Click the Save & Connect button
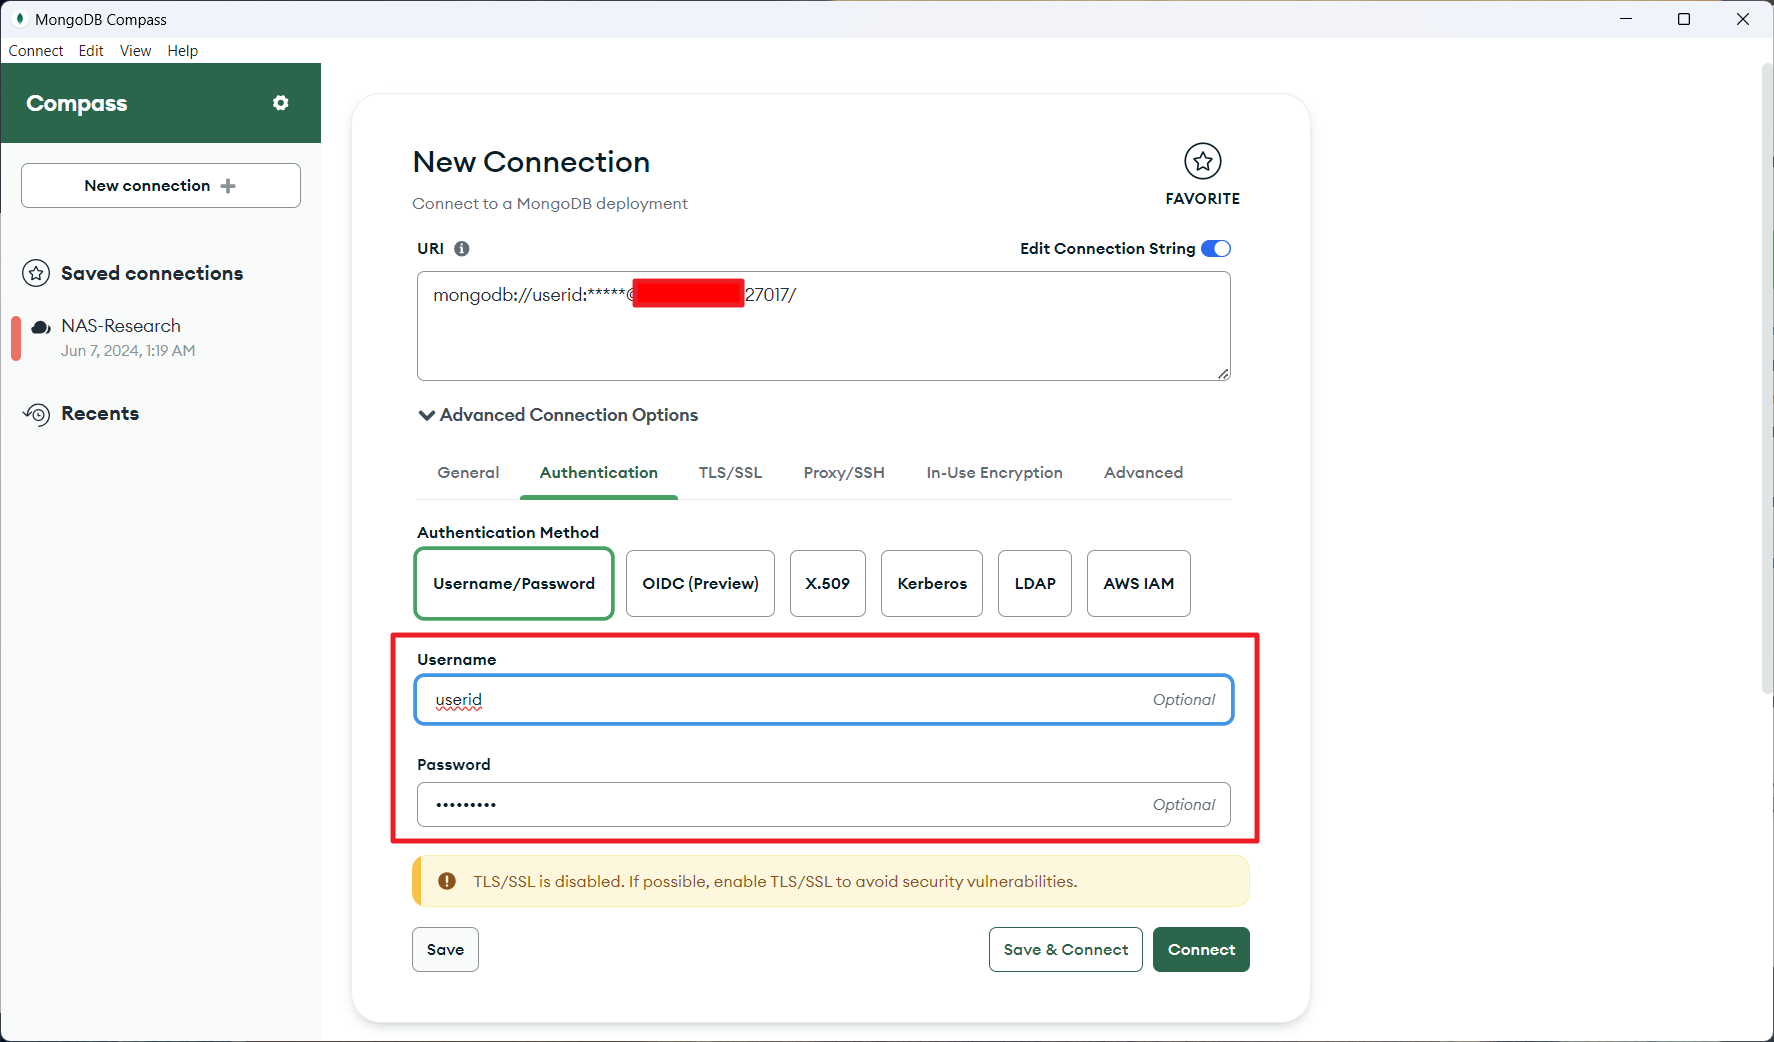 [x=1066, y=949]
